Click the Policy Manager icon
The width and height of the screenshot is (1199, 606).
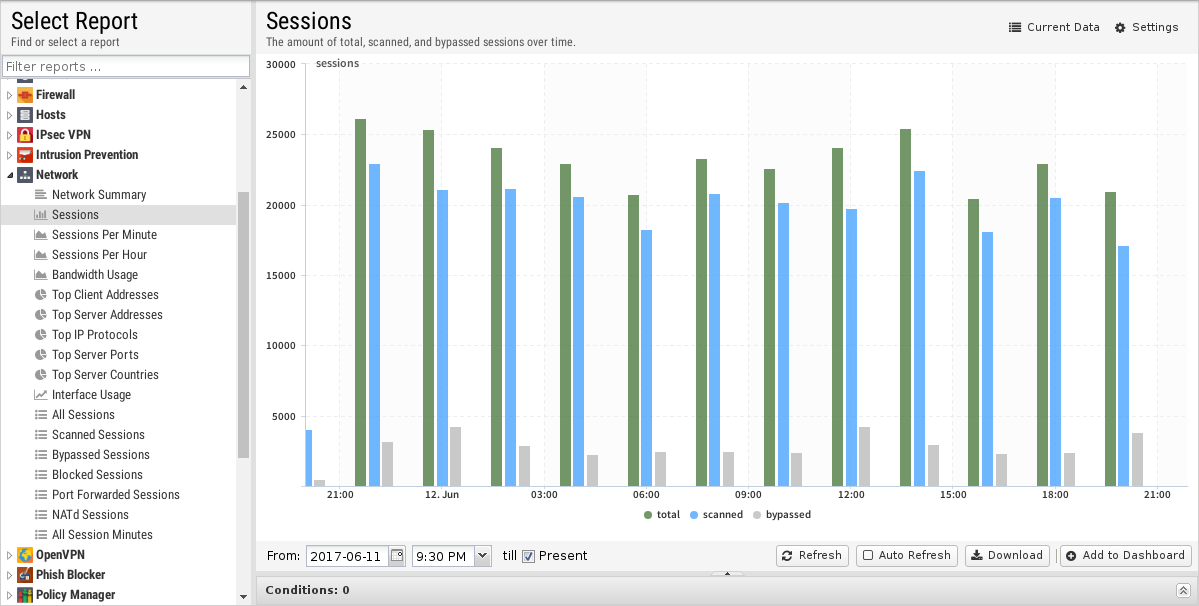pos(24,595)
